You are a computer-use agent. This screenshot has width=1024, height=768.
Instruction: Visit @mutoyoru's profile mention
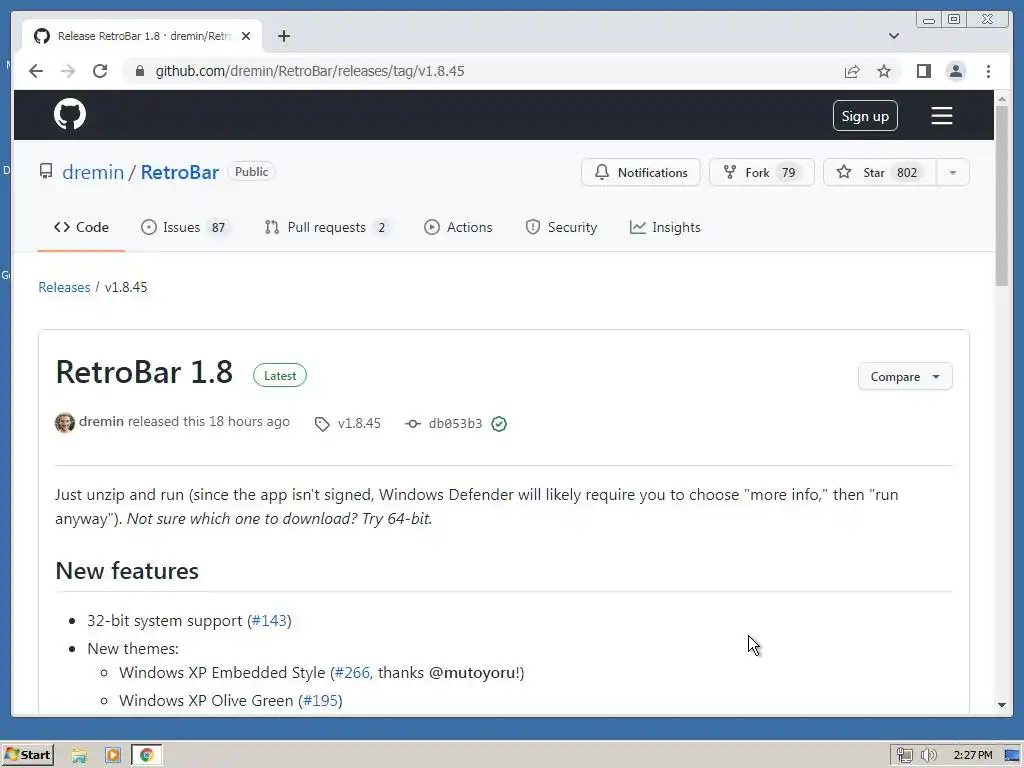tap(472, 673)
